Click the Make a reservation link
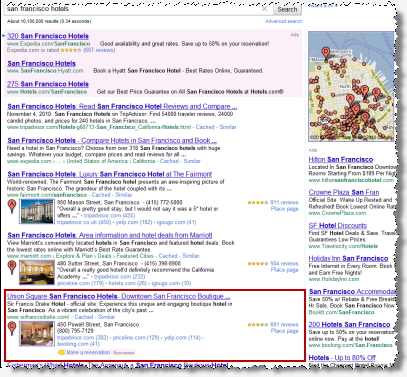 (x=88, y=352)
